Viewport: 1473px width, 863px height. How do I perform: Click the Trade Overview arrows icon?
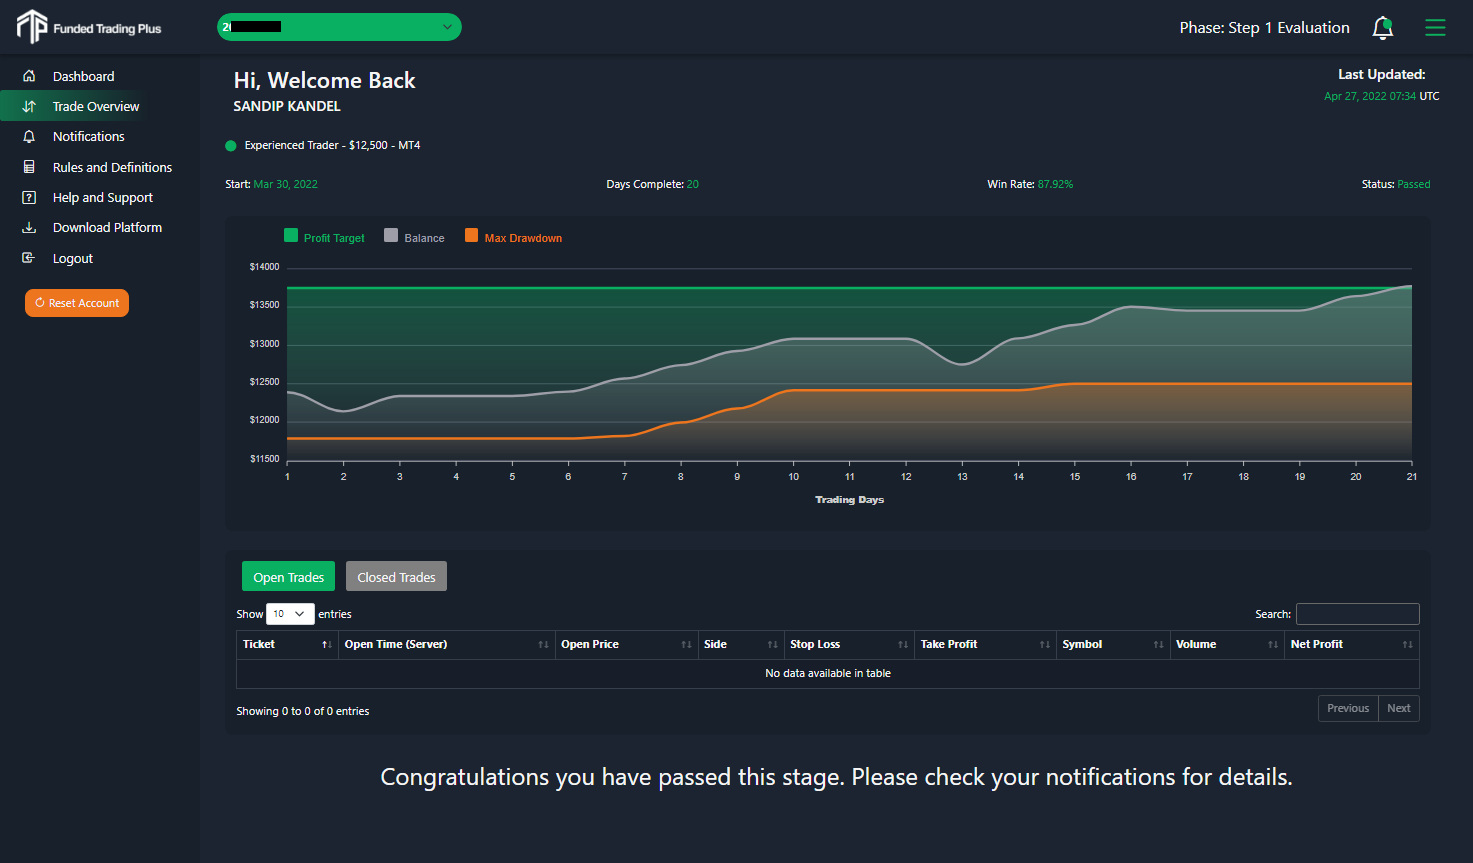(x=29, y=106)
